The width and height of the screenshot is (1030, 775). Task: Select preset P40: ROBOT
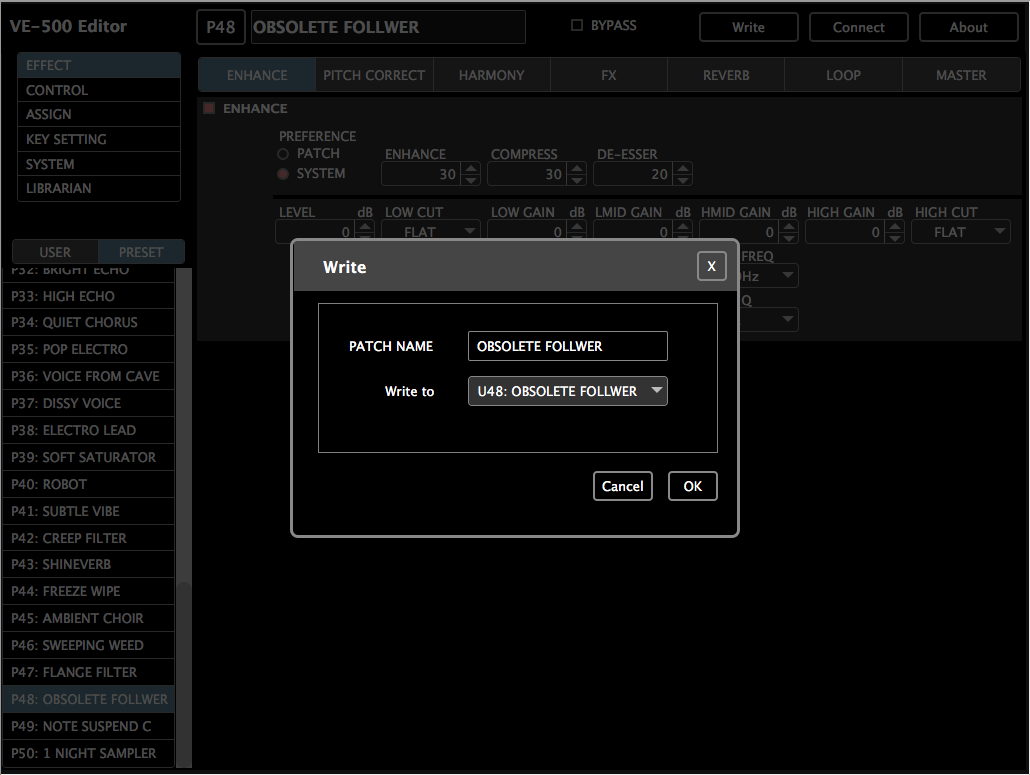tap(89, 484)
